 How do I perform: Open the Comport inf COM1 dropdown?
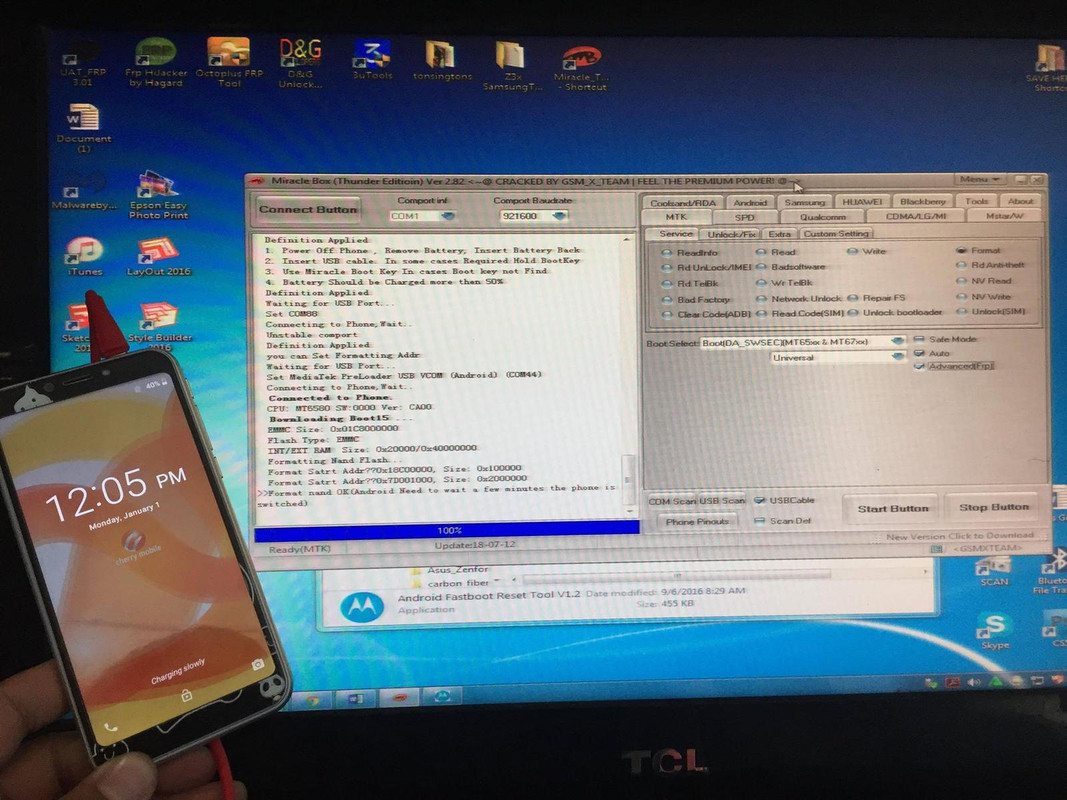point(422,216)
